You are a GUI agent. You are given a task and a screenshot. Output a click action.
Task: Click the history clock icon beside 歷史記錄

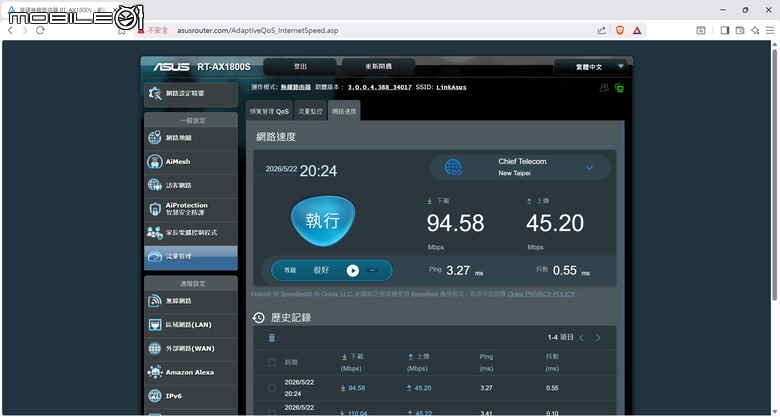click(x=259, y=317)
